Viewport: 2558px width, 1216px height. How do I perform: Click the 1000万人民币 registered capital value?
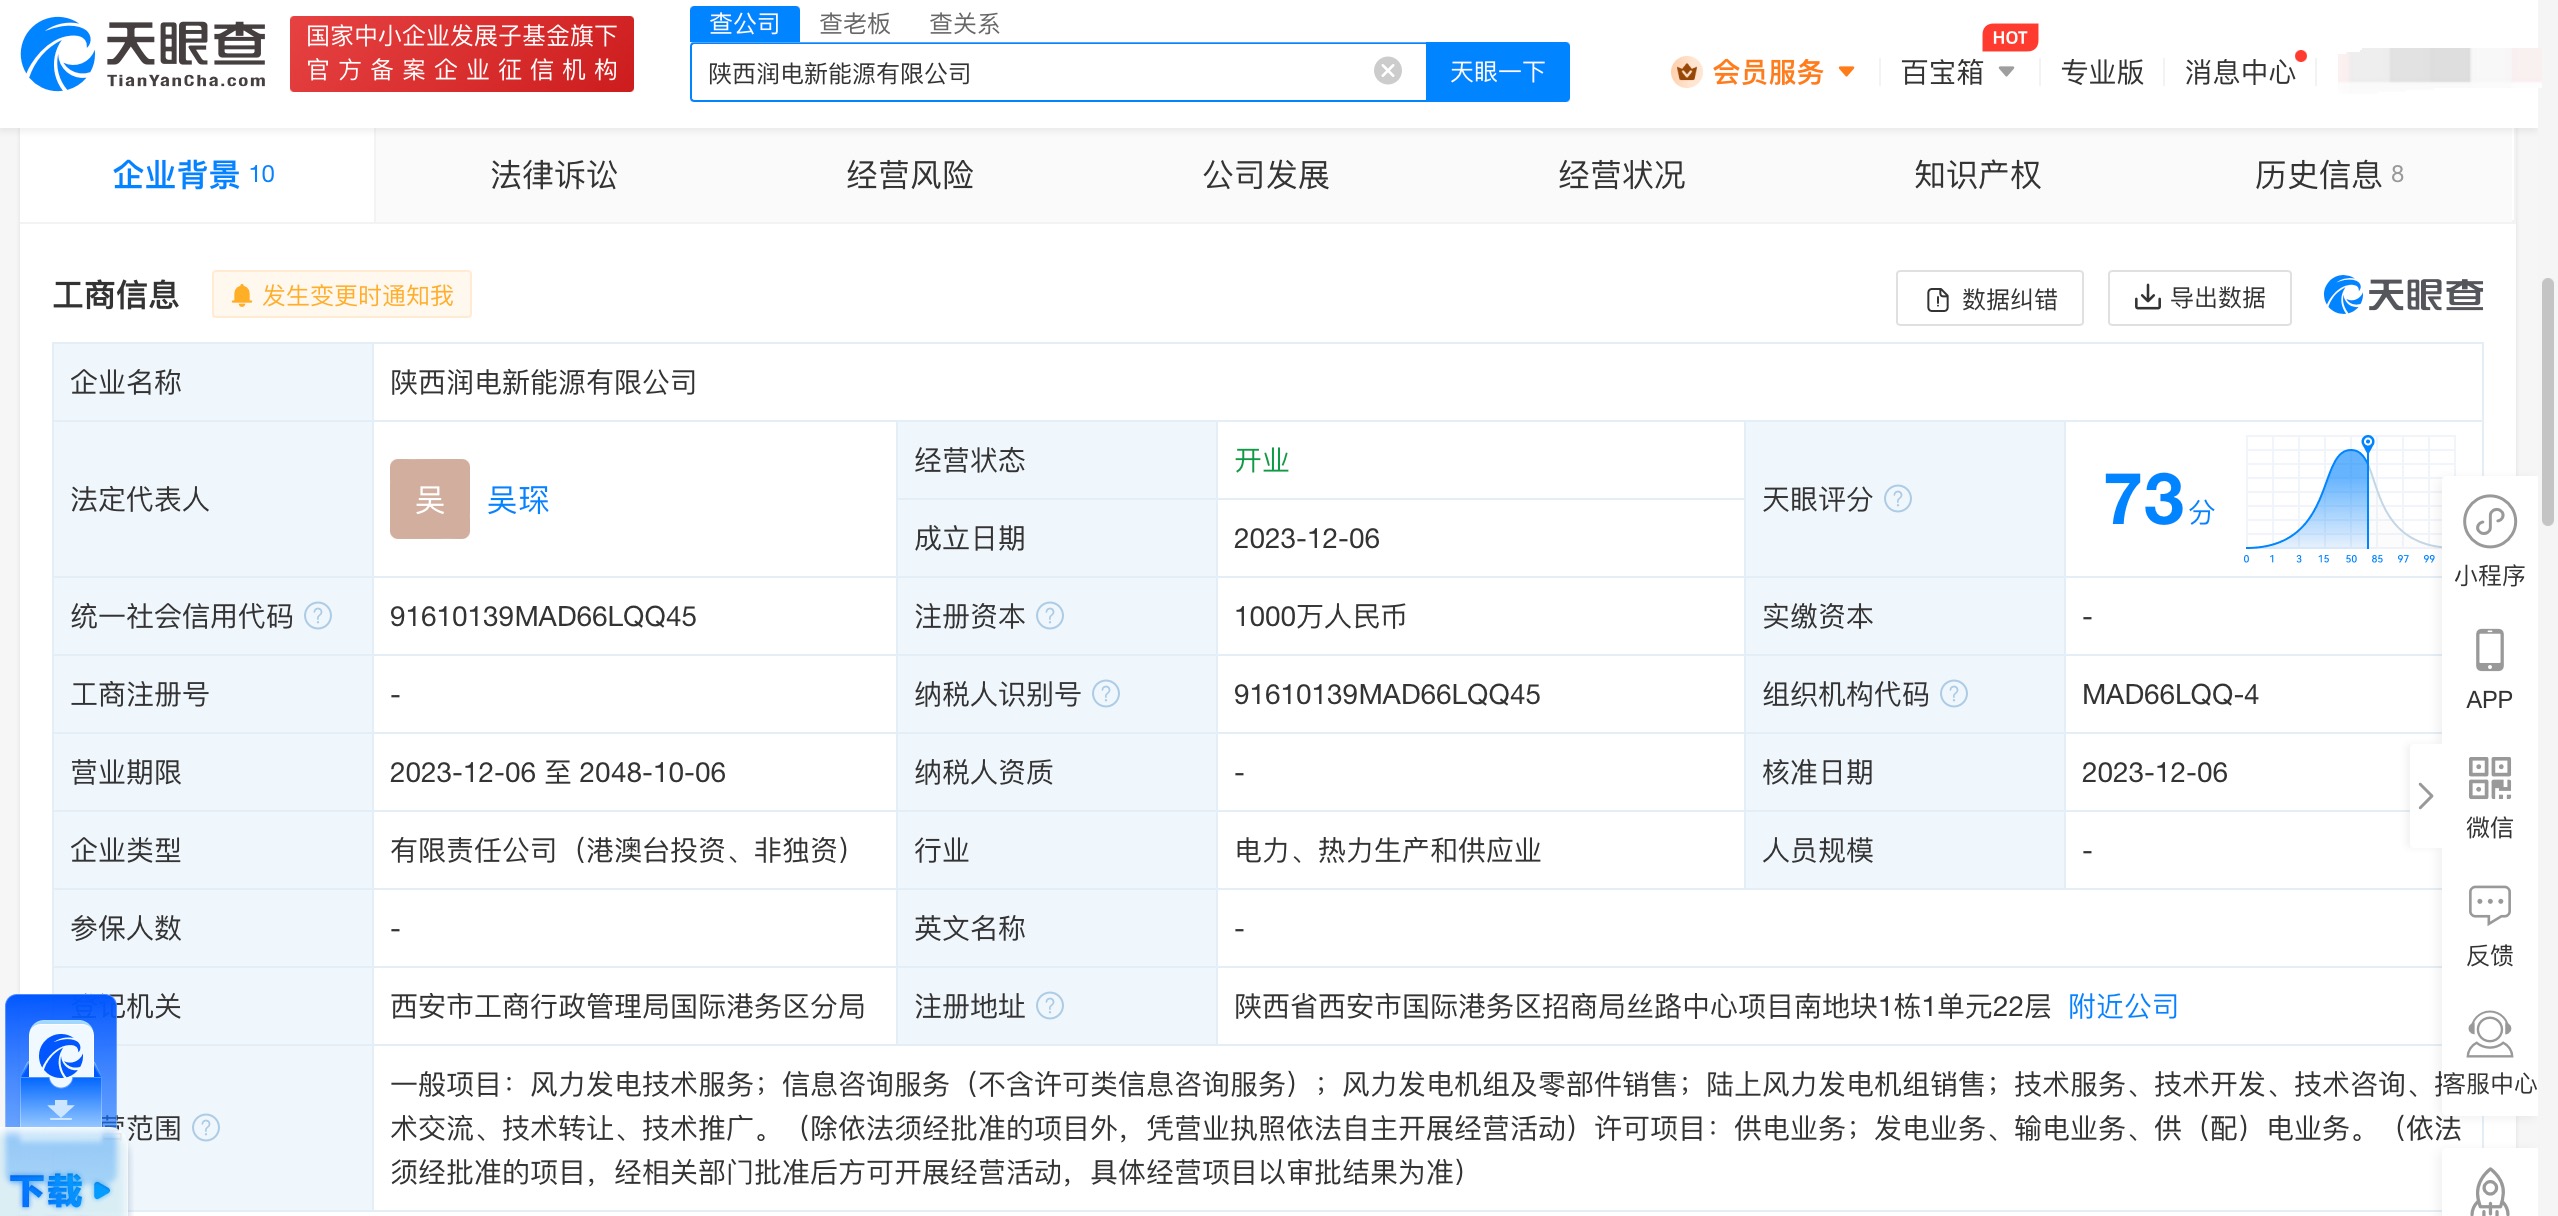coord(1320,616)
